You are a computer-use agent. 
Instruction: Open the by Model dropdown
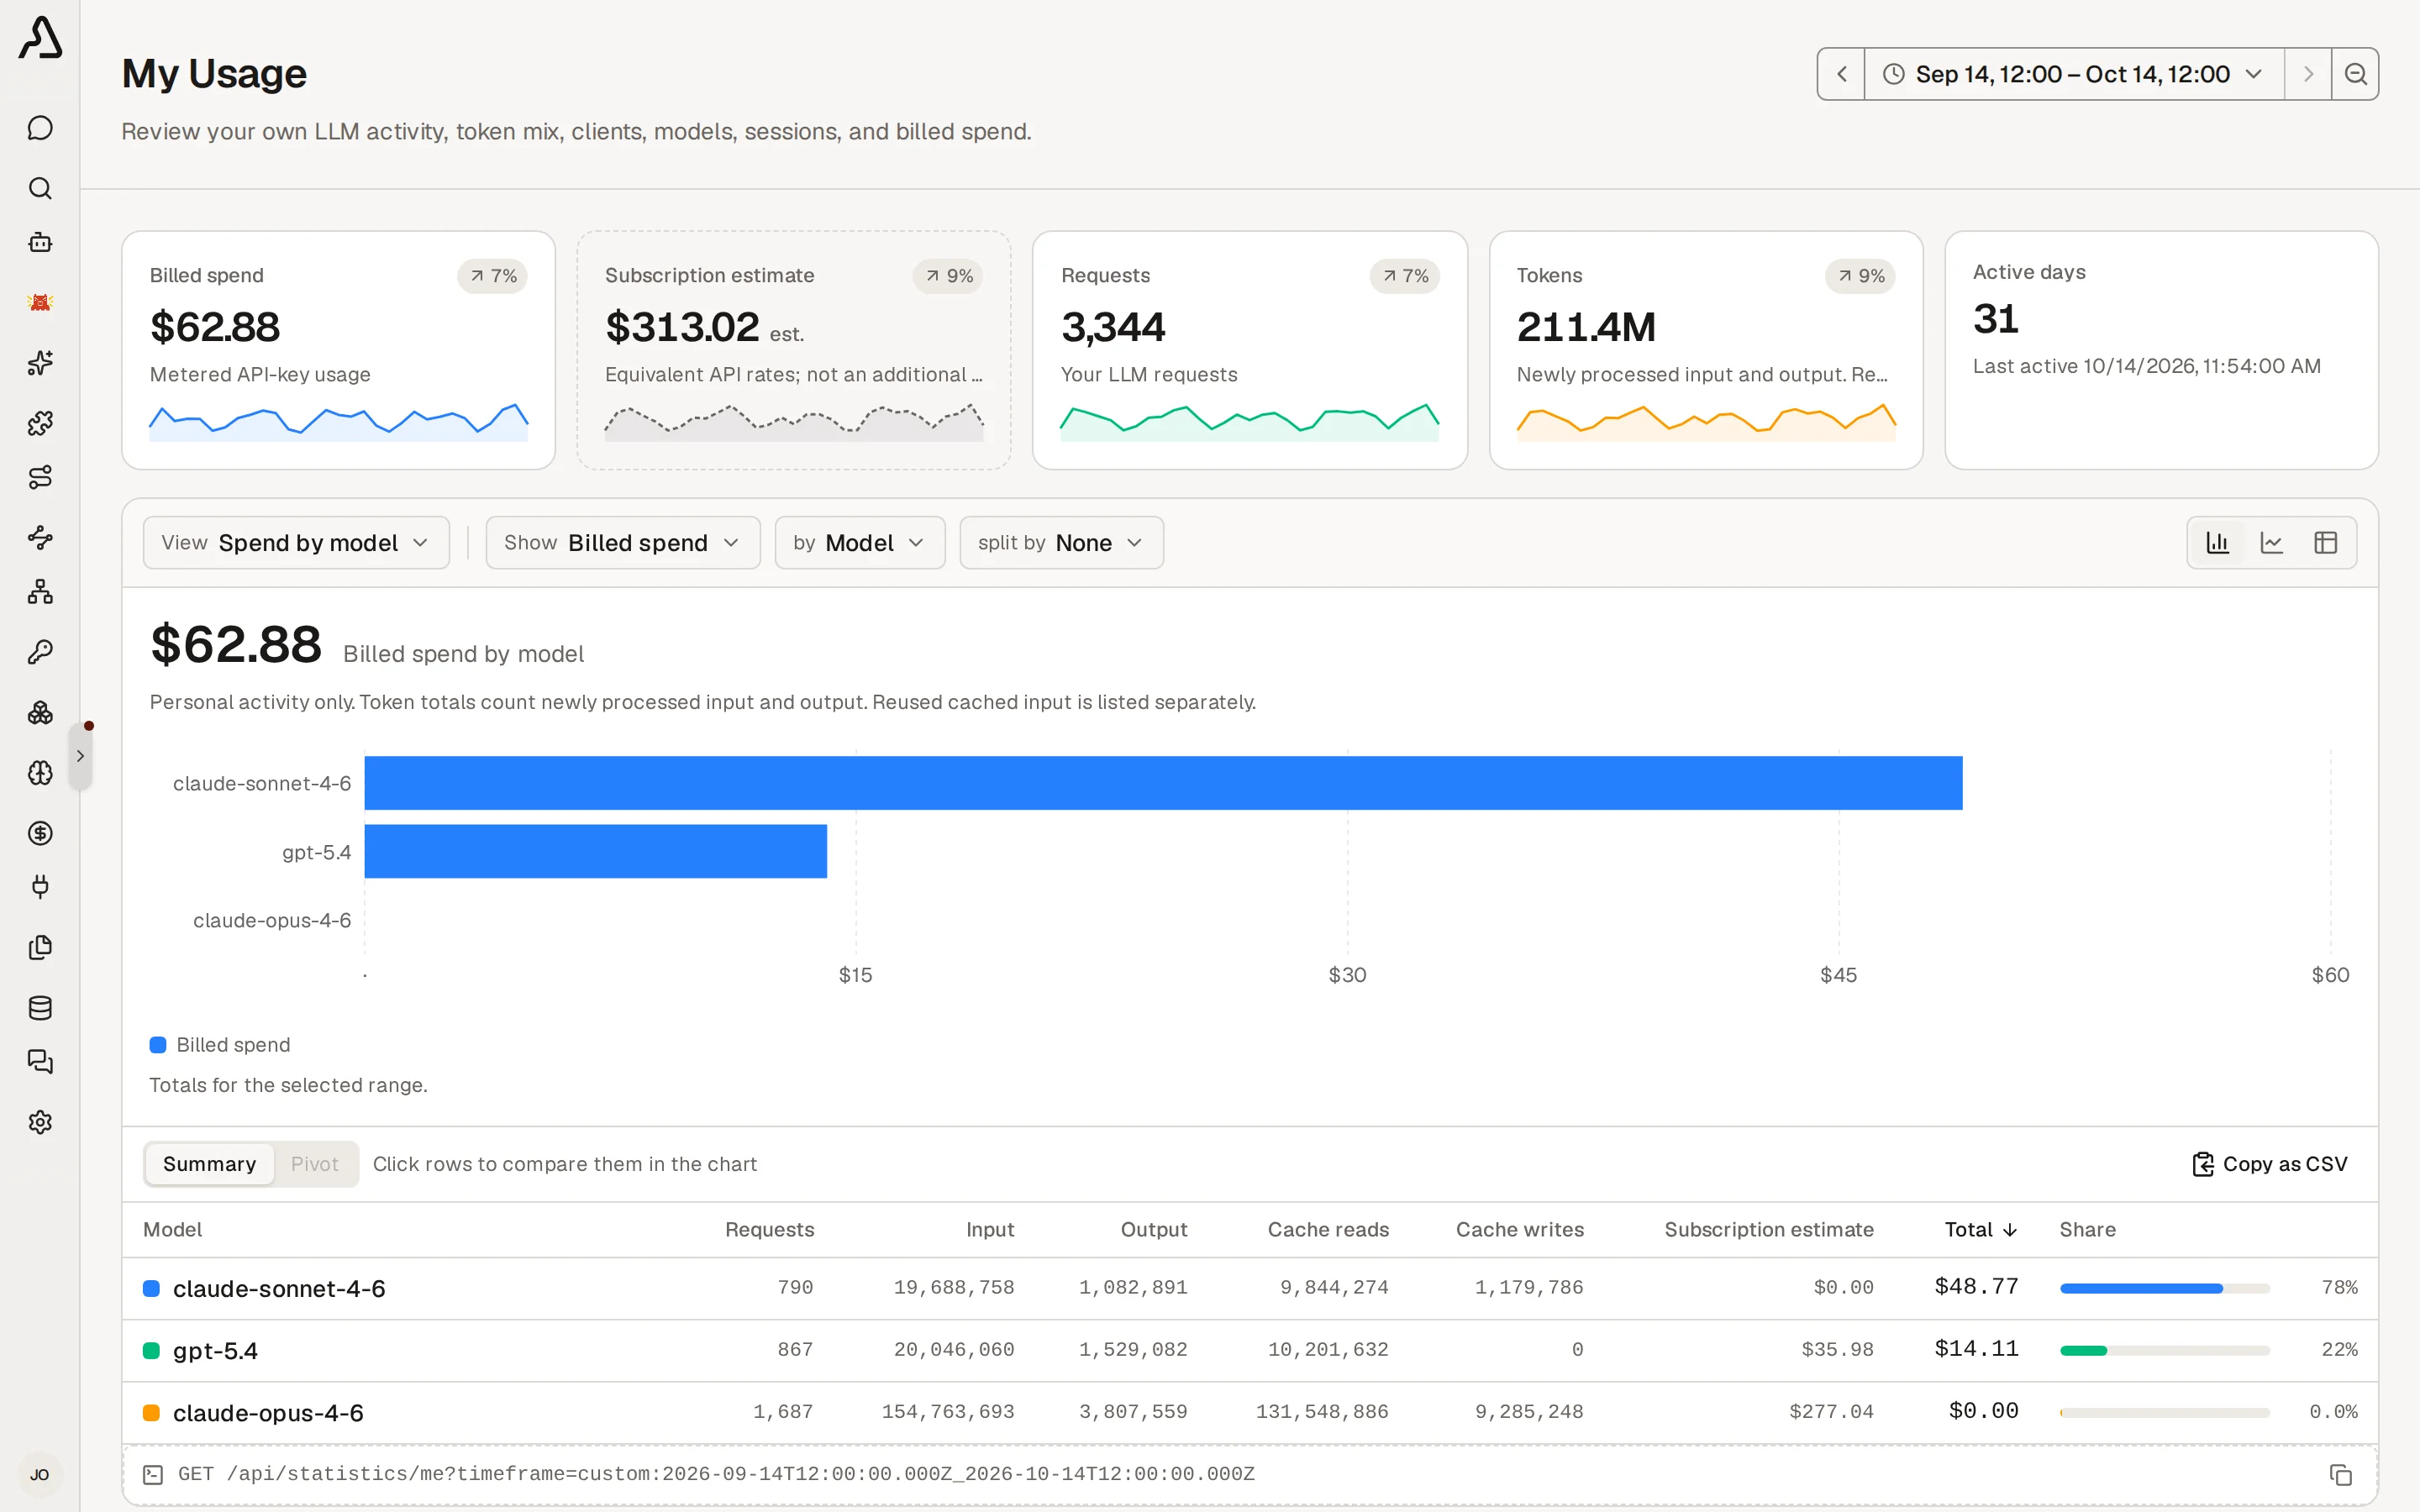pos(860,543)
